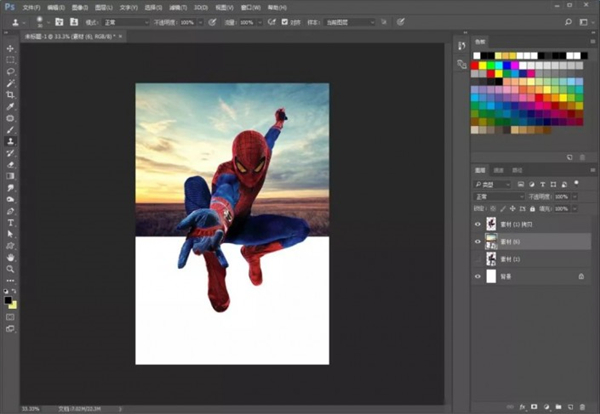600x414 pixels.
Task: Select the Move tool
Action: [x=10, y=48]
